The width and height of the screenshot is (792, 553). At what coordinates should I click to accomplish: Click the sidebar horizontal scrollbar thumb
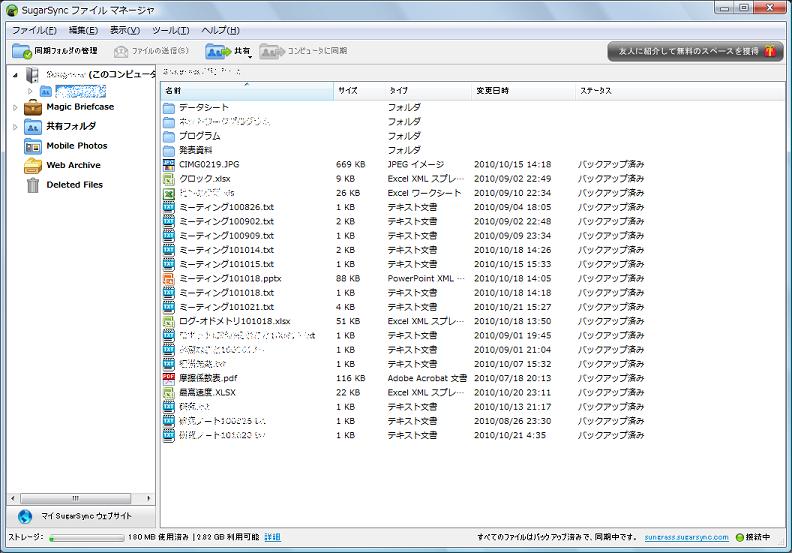pos(75,498)
